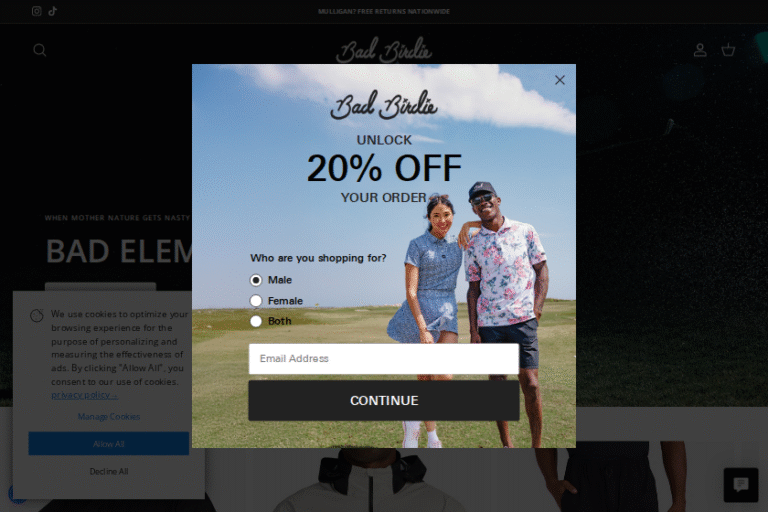Open the account profile icon
This screenshot has height=512, width=768.
point(700,50)
